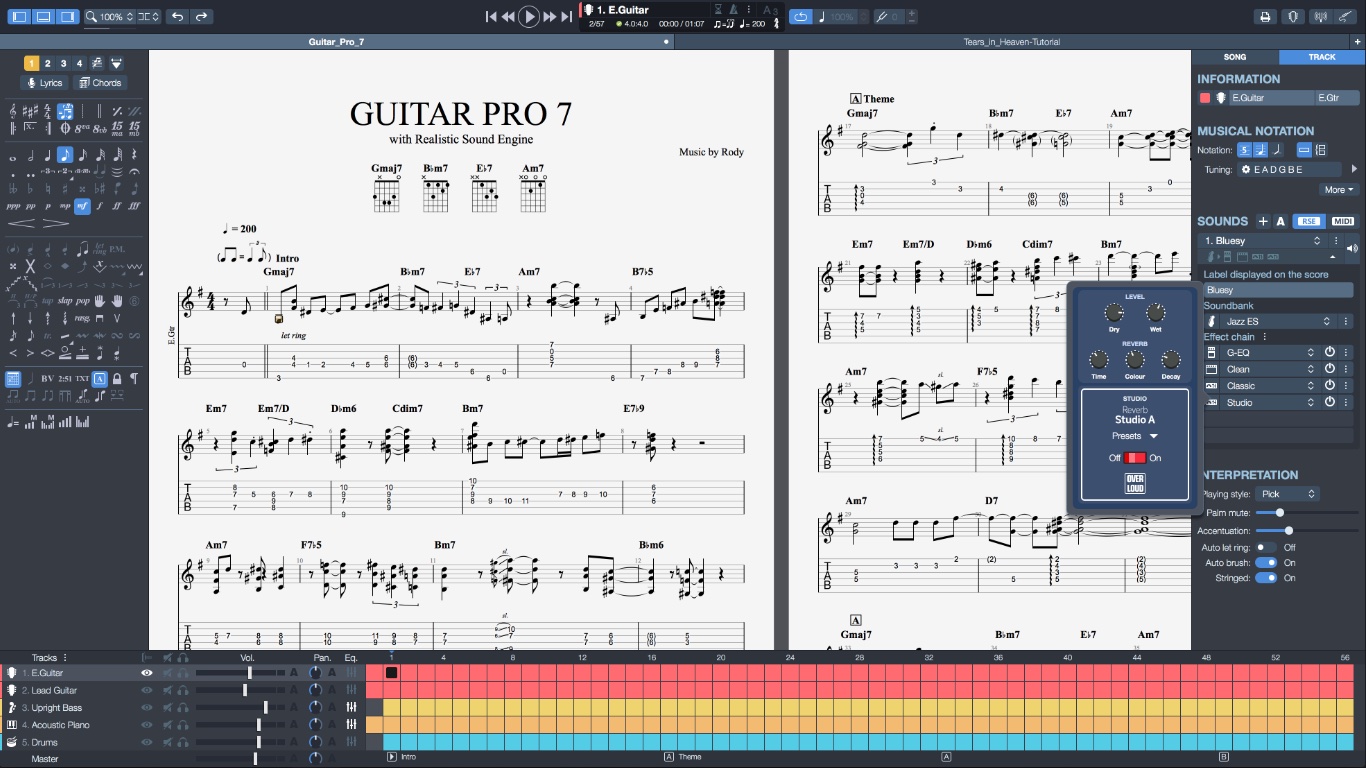Open the Presets dropdown in Studio reverb

(1135, 436)
